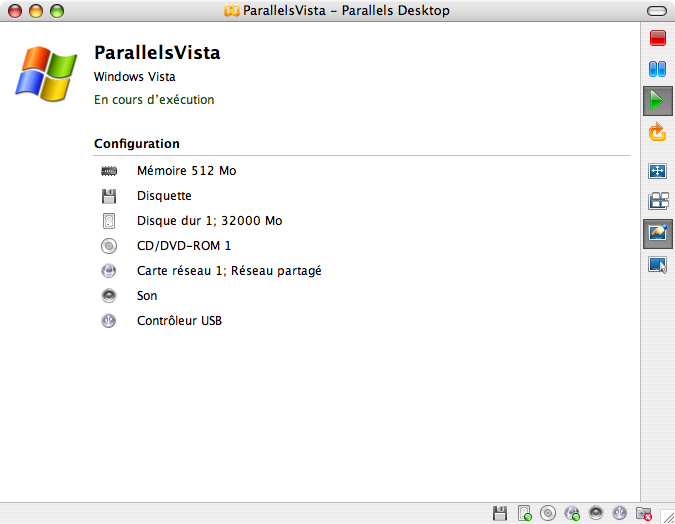Viewport: 675px width, 524px height.
Task: Click status bar hard disk icon
Action: pyautogui.click(x=524, y=513)
